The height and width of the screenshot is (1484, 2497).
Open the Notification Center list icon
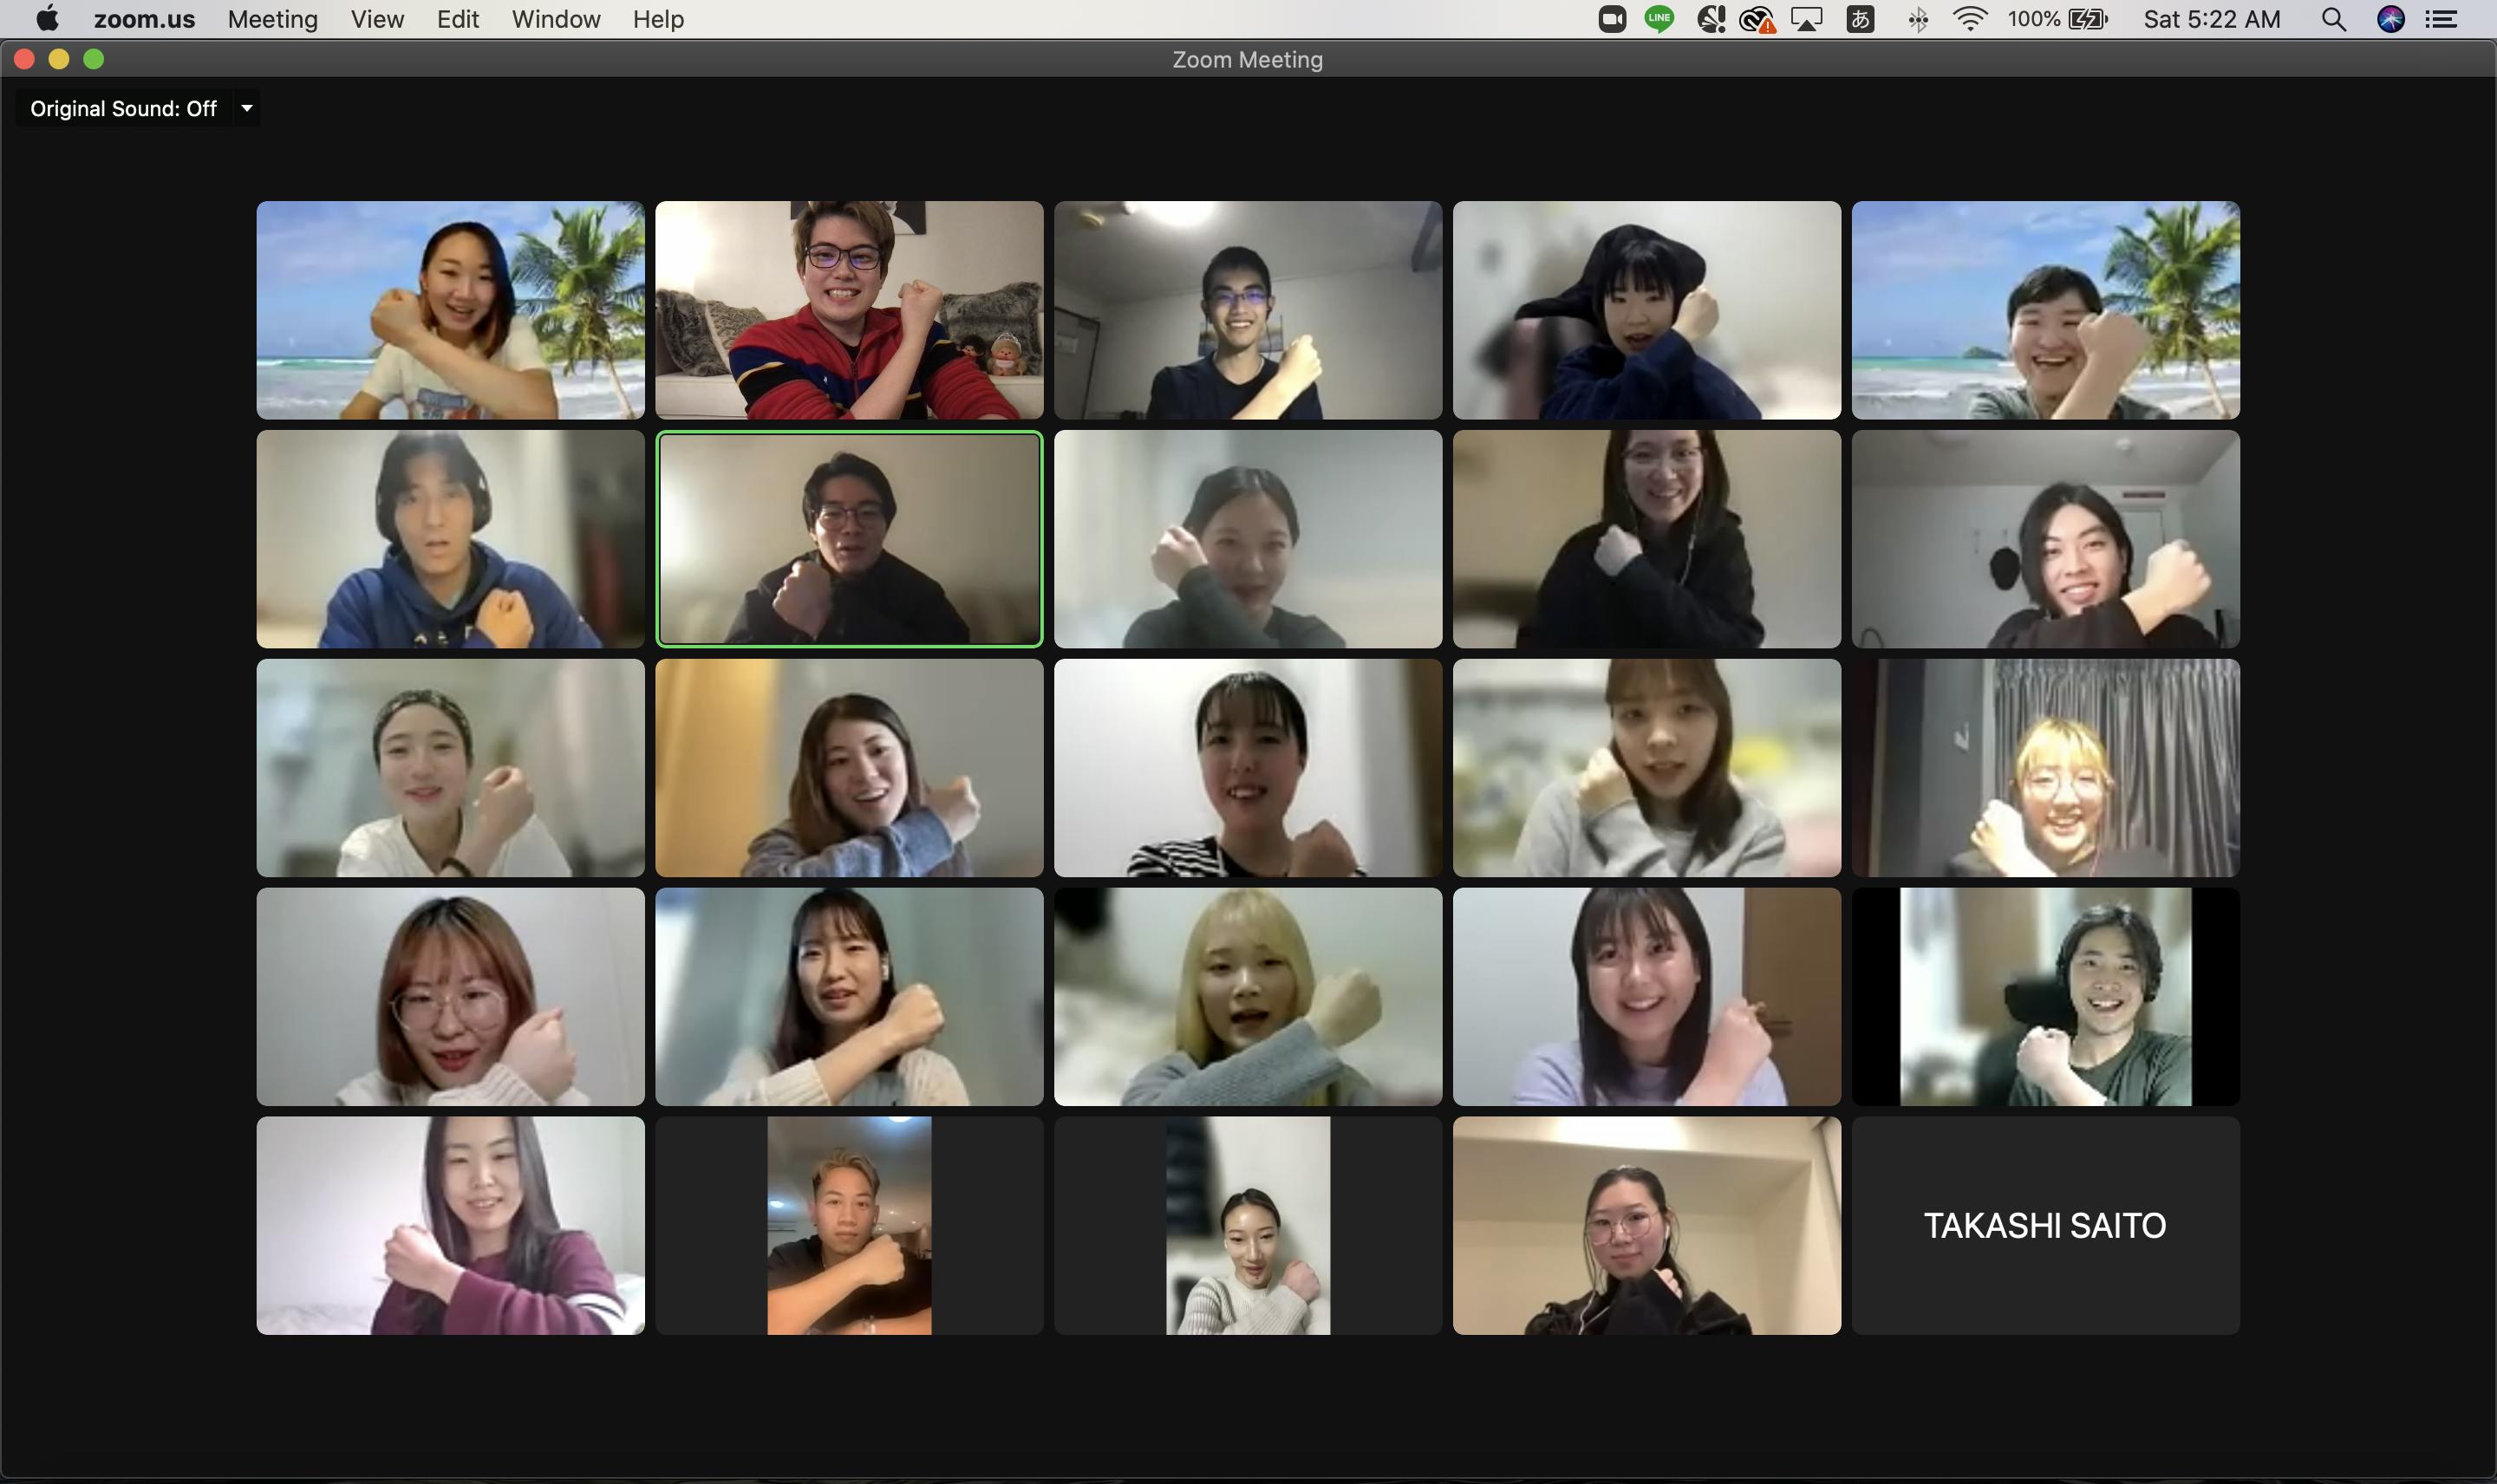click(x=2441, y=19)
